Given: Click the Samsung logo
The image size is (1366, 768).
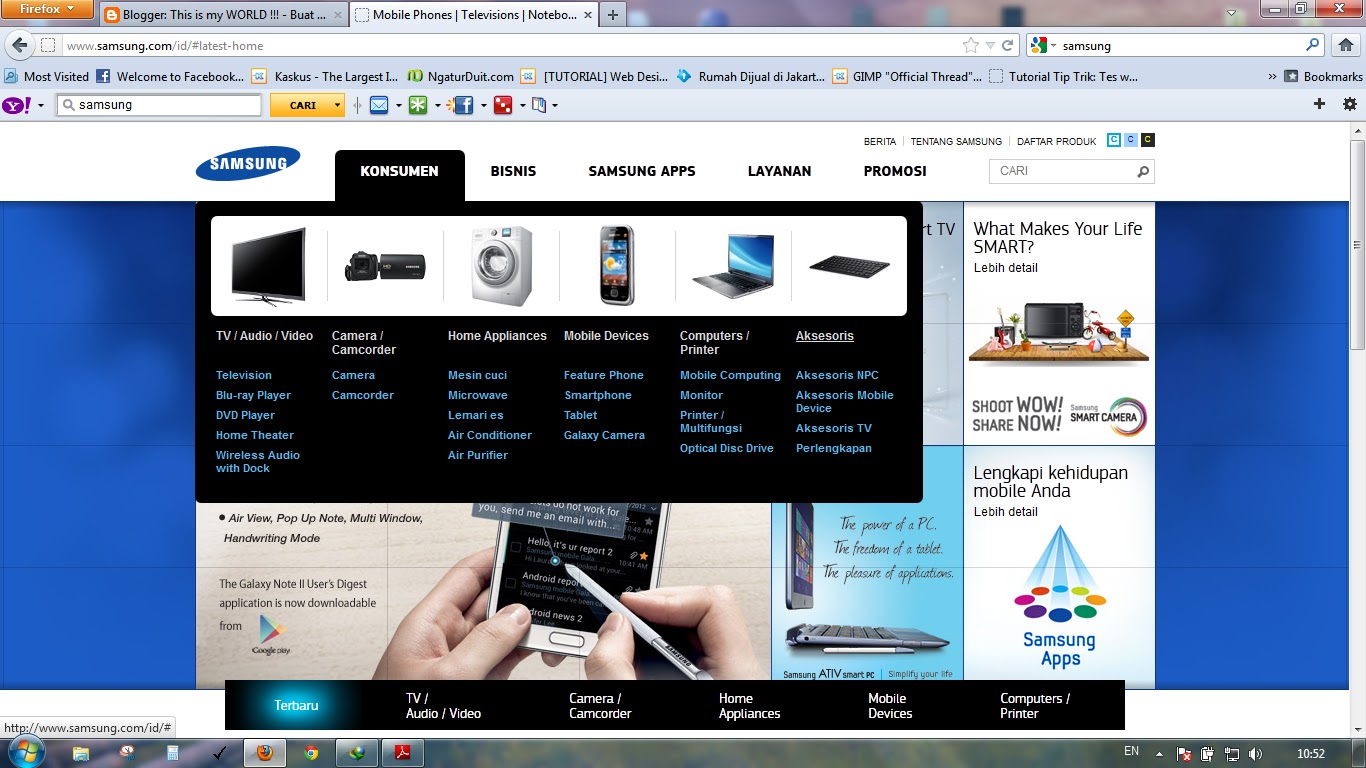Looking at the screenshot, I should (248, 164).
